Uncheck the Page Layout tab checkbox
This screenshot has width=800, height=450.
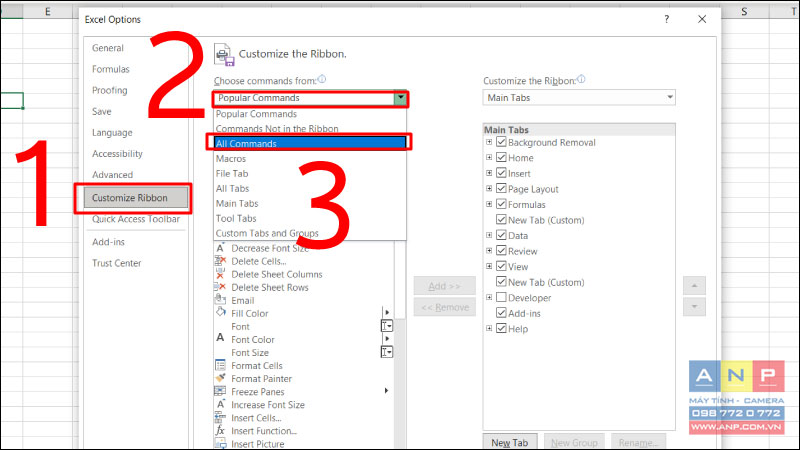click(502, 189)
